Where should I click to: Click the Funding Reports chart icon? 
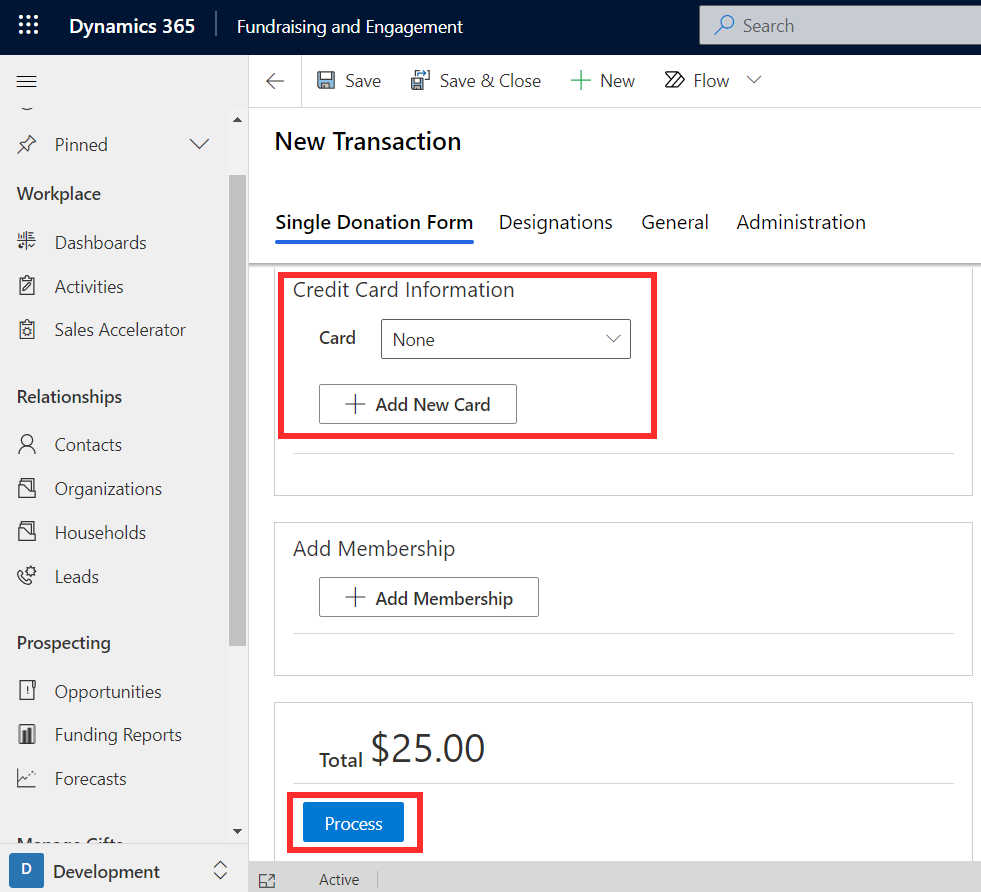pos(26,734)
